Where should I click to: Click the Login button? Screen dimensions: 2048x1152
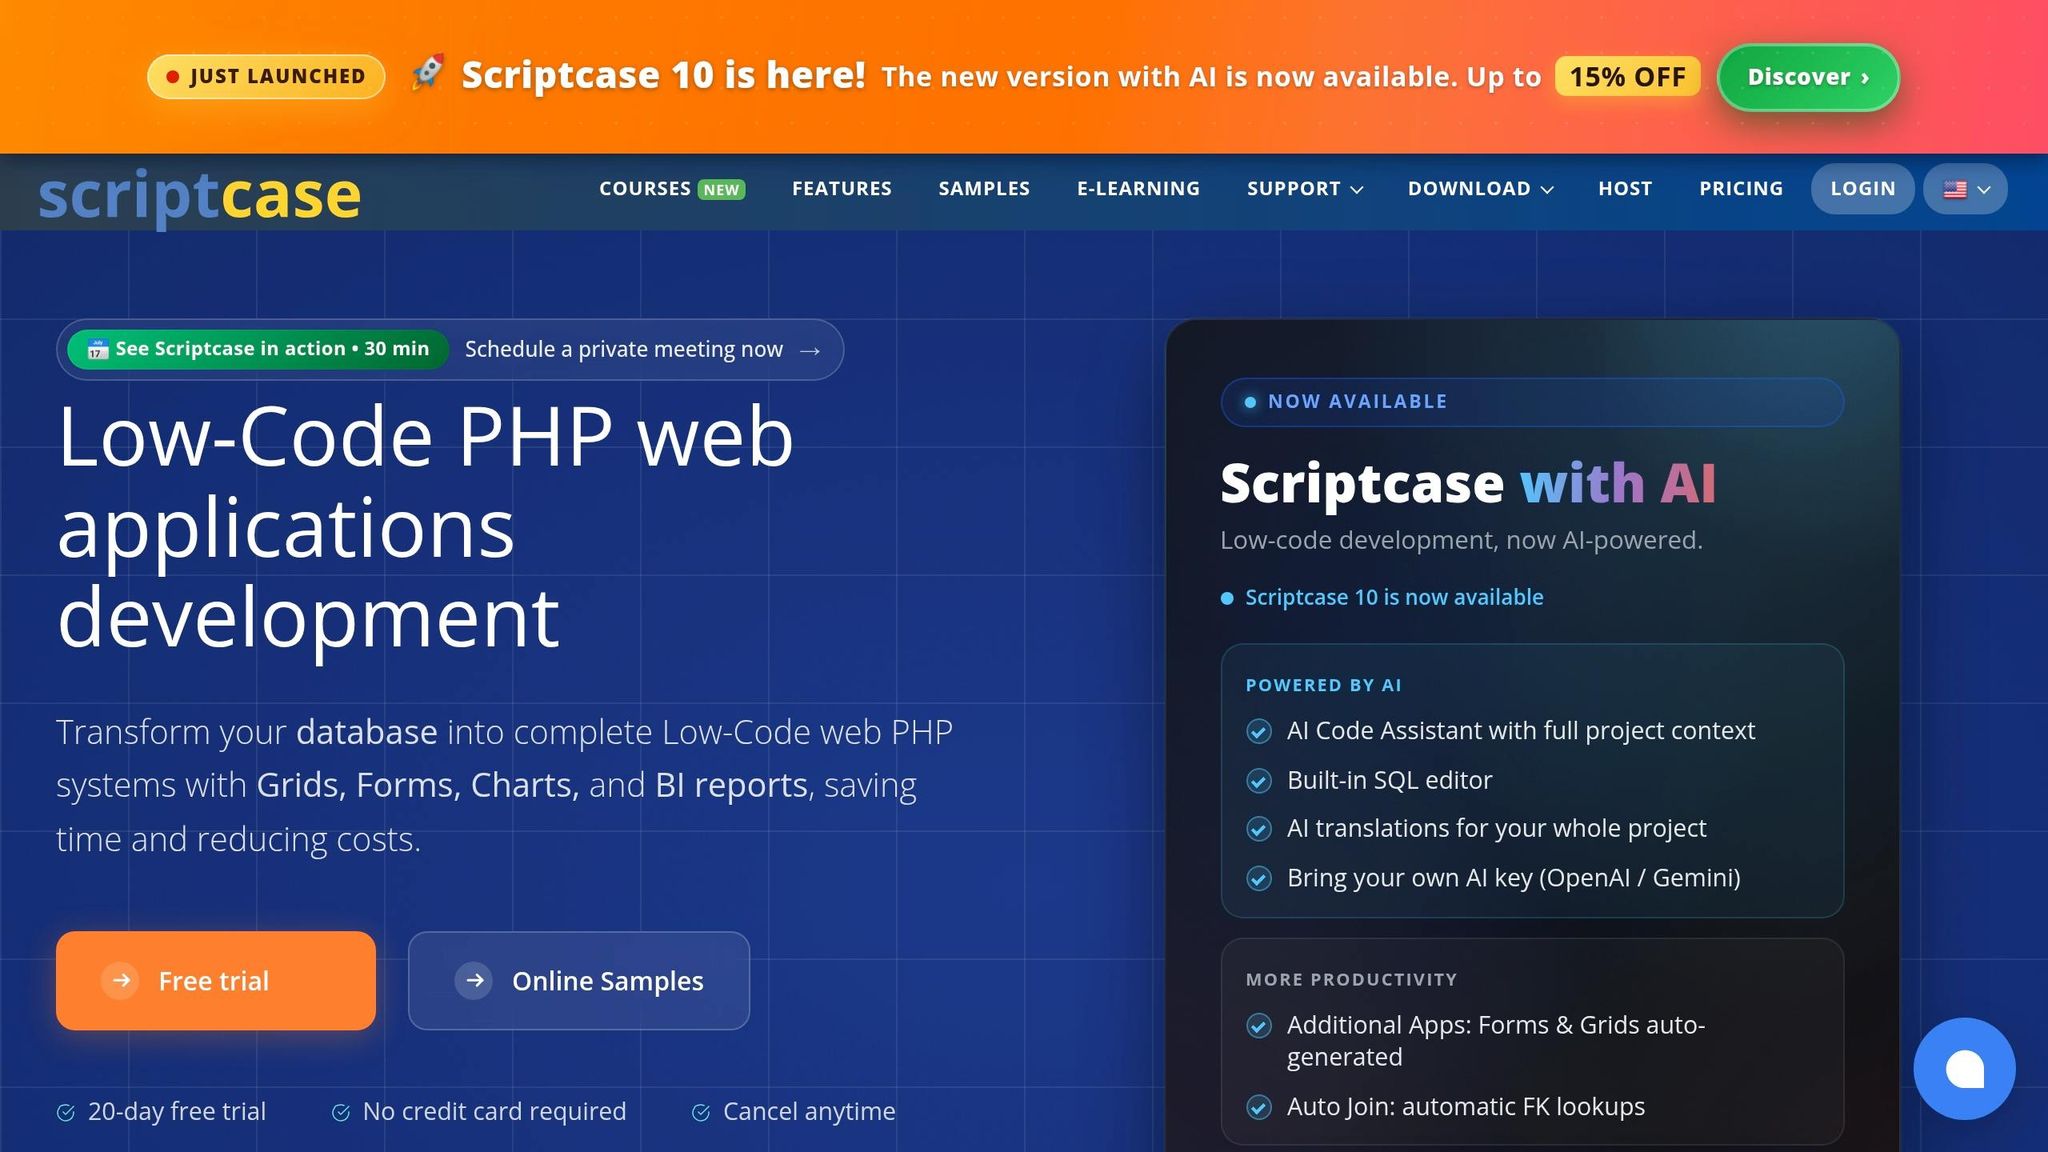(1863, 189)
